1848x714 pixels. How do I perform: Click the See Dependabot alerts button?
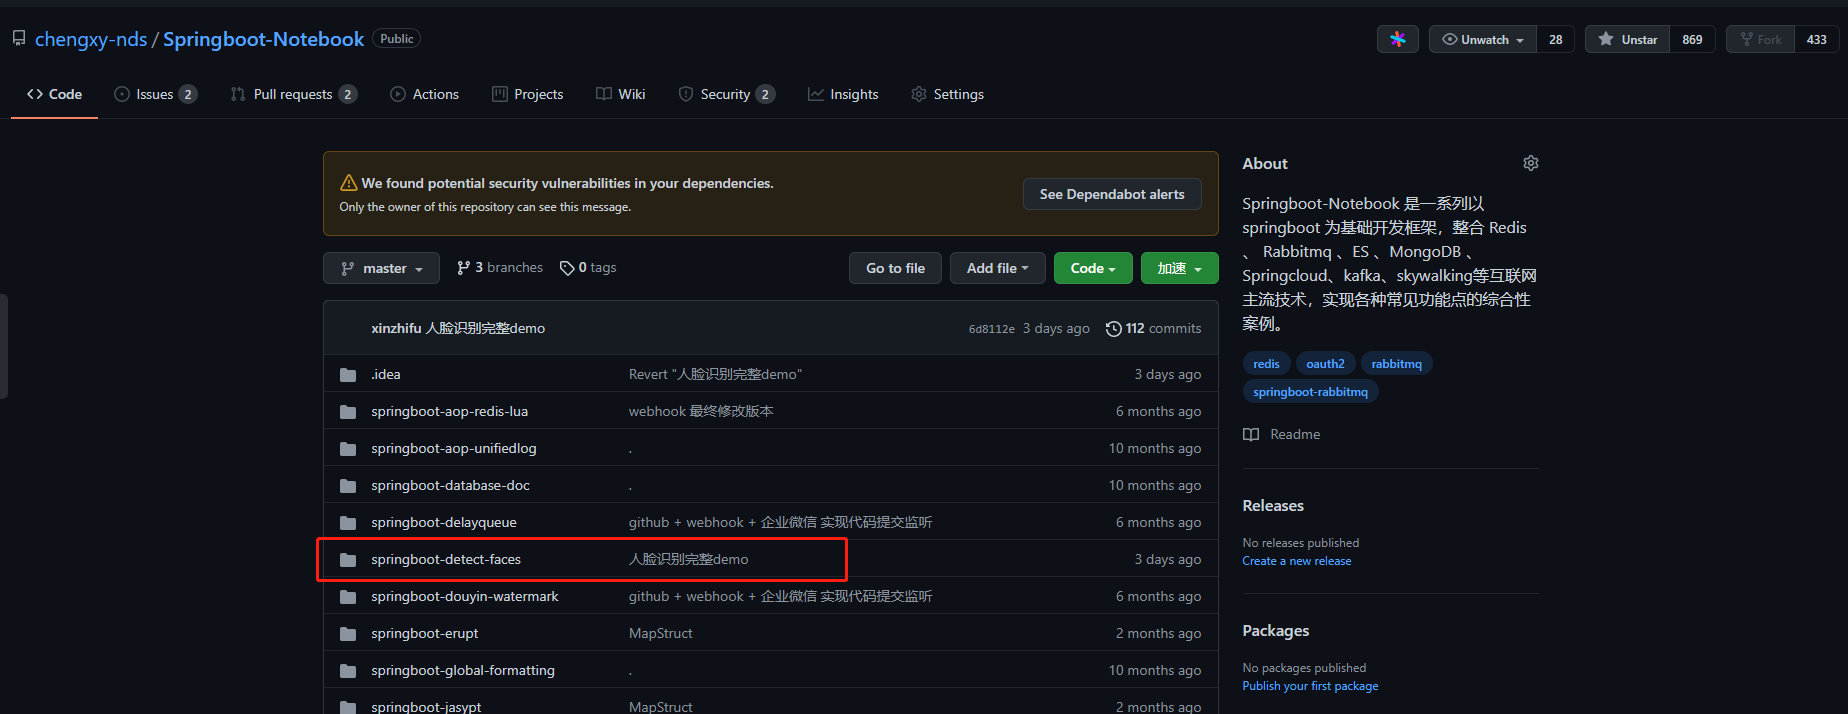click(1111, 194)
